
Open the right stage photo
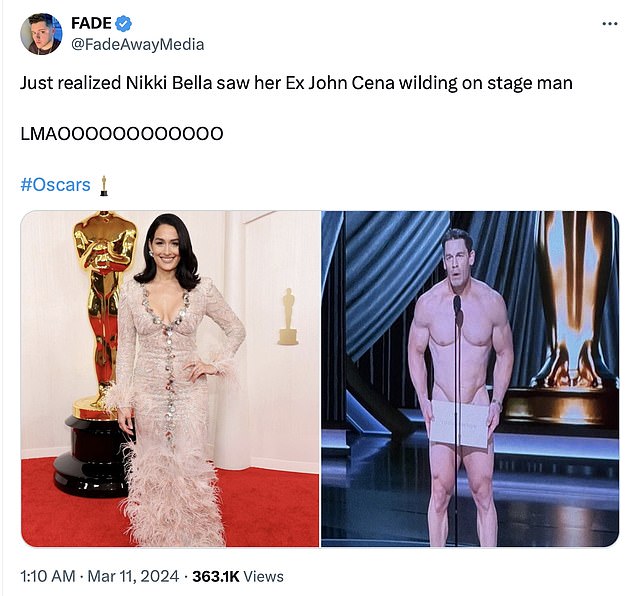tap(470, 379)
